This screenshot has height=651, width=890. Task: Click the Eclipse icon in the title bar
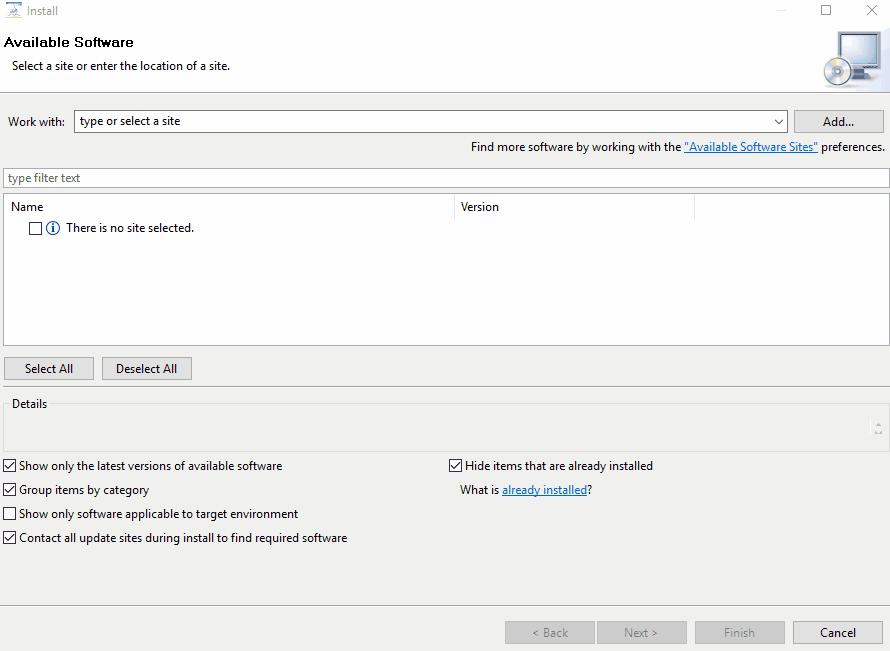tap(13, 11)
